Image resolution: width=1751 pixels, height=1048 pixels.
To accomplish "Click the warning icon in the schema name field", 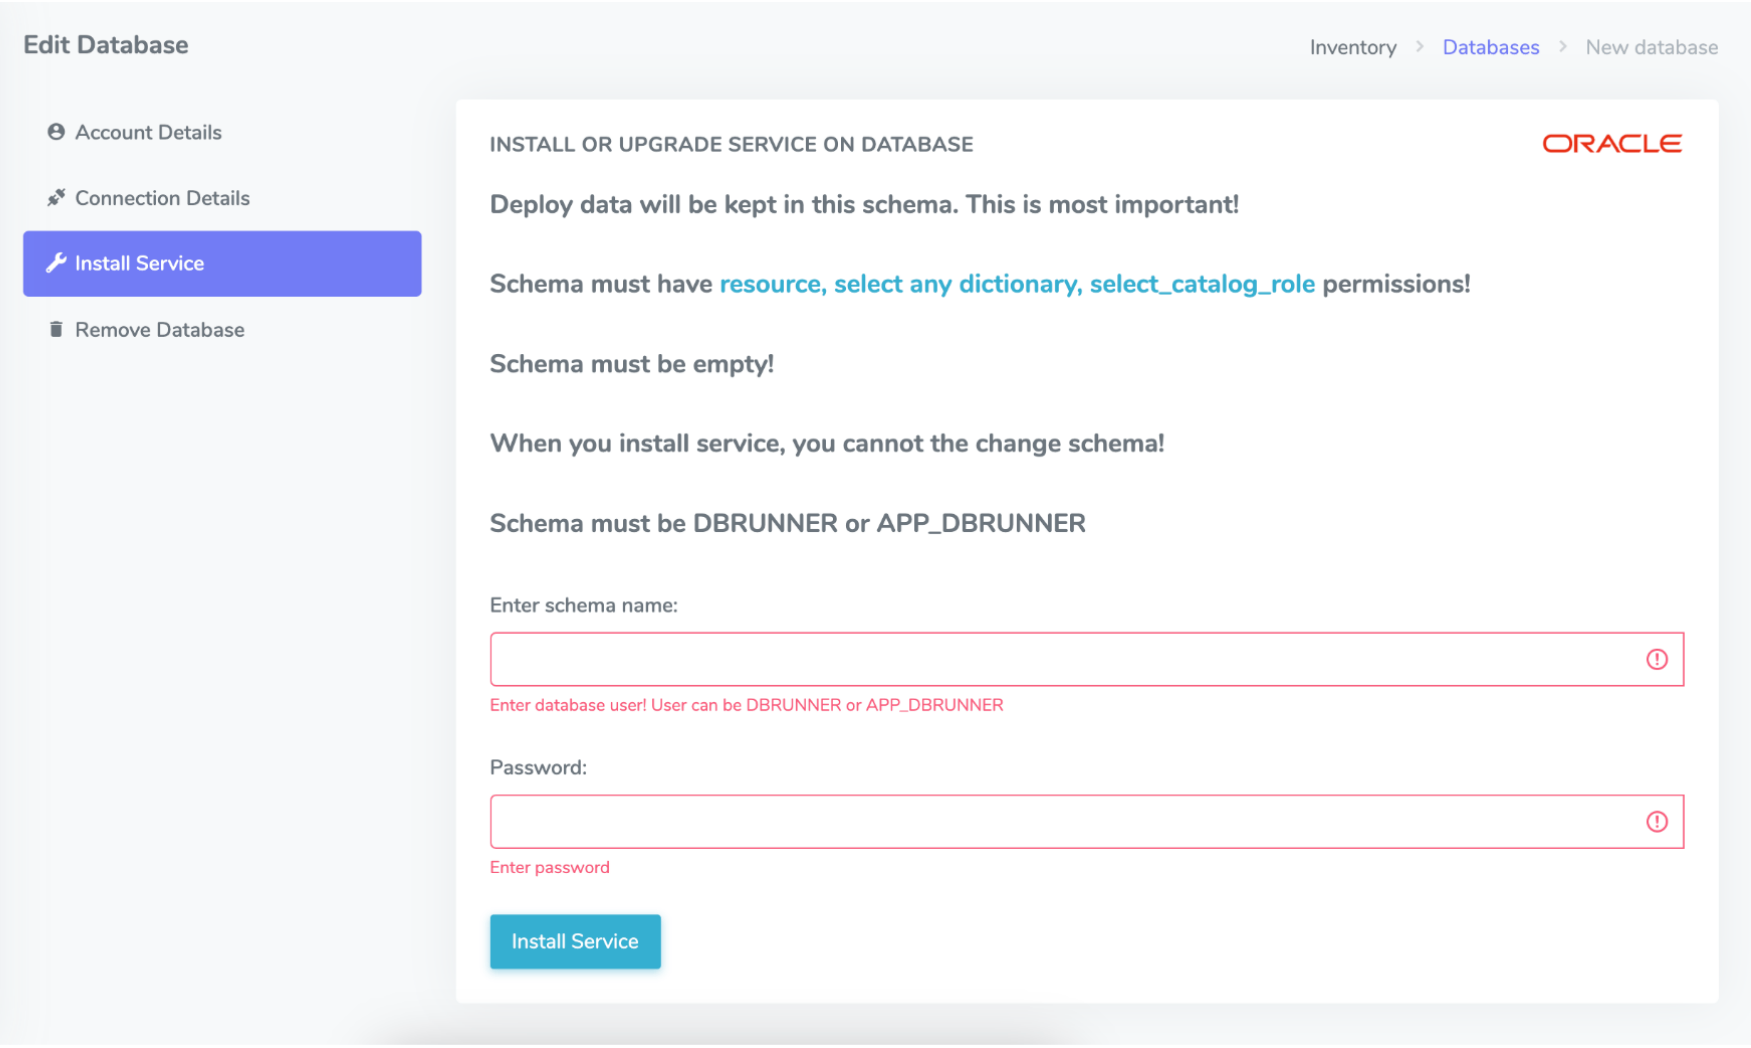I will [1656, 659].
